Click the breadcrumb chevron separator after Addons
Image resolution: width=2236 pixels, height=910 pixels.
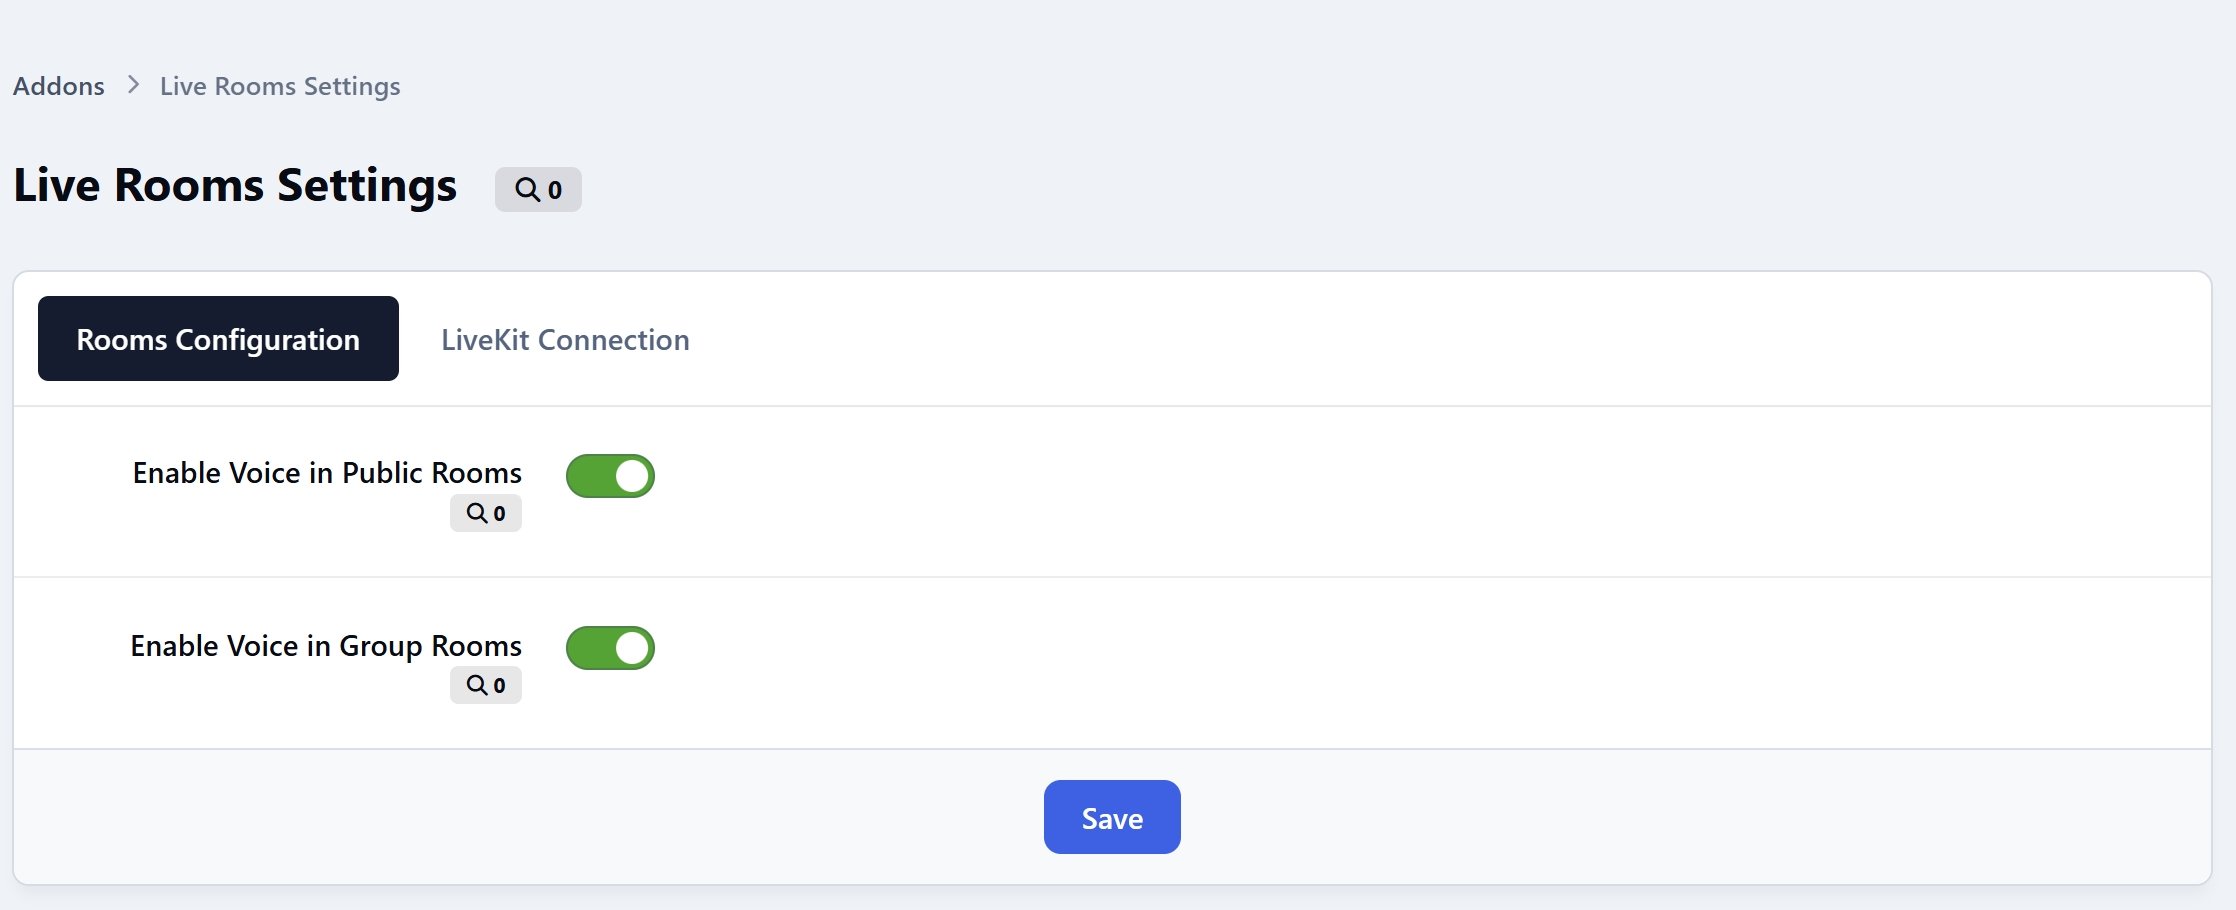tap(133, 85)
